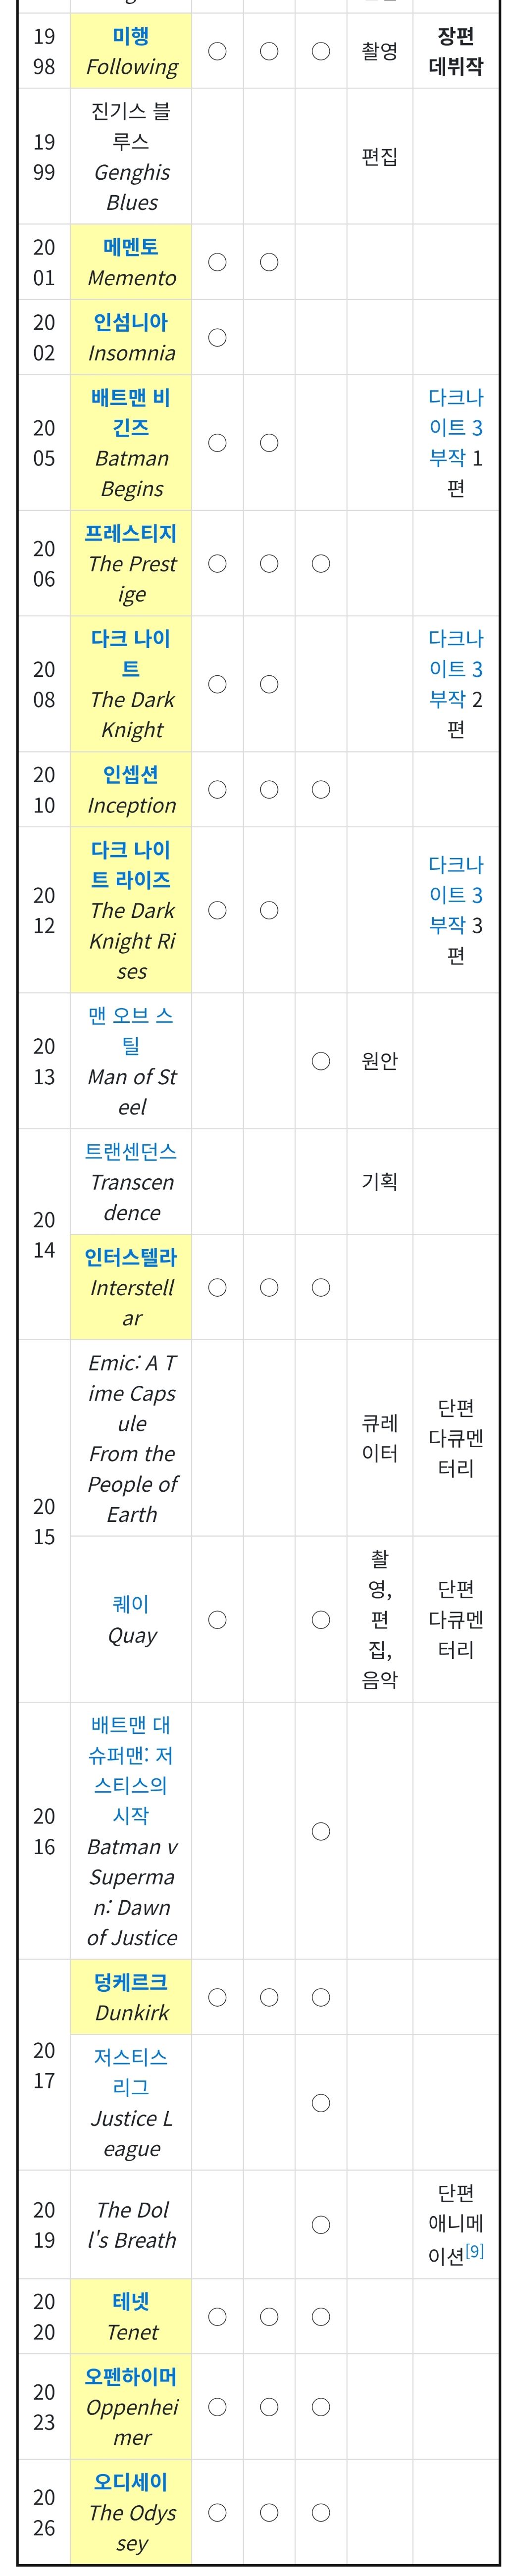Viewport: 507px width, 2576px height.
Task: Click the 퀘이 Quay link
Action: click(131, 1604)
